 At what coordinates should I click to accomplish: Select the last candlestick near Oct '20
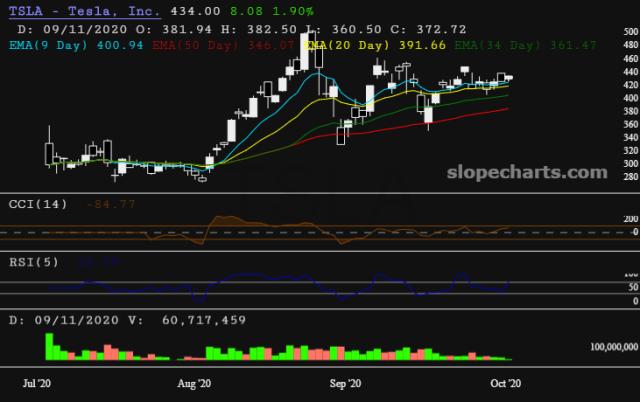tap(509, 78)
